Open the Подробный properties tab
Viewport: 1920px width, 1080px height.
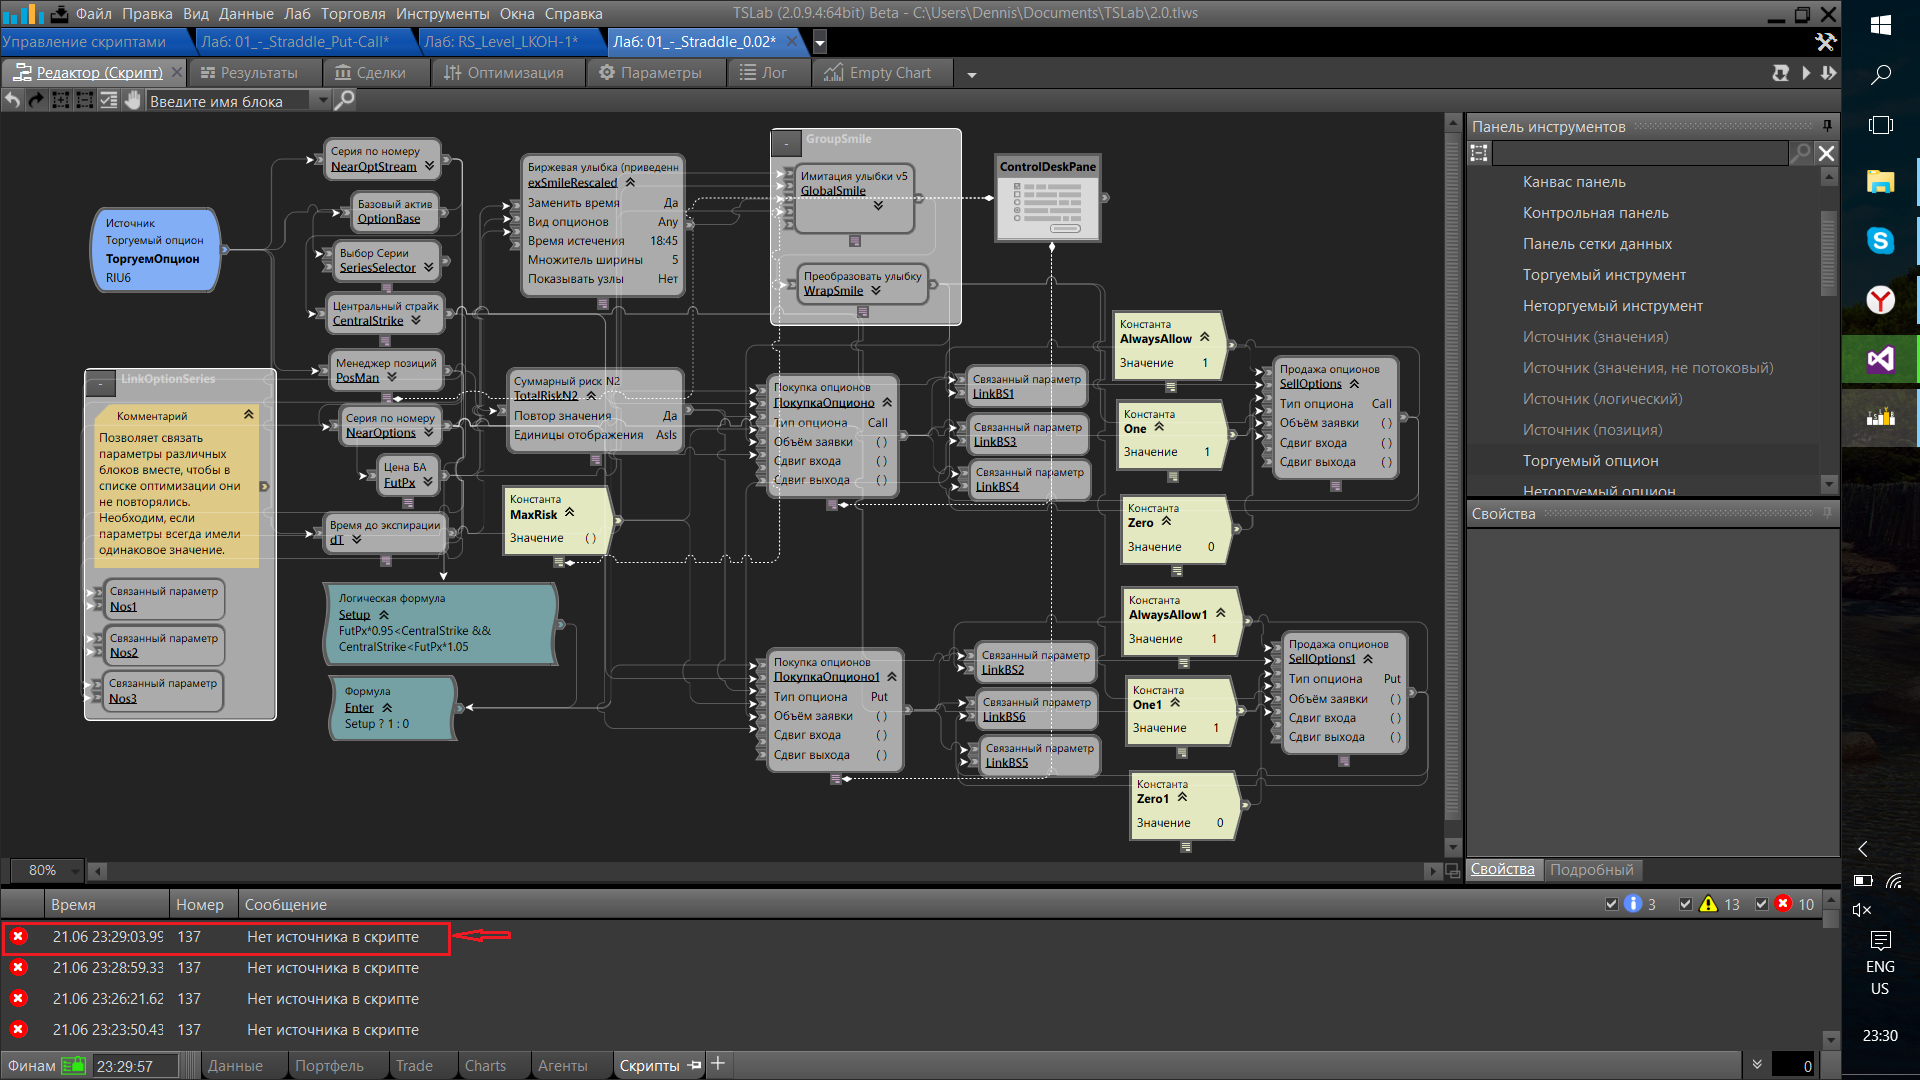coord(1591,870)
